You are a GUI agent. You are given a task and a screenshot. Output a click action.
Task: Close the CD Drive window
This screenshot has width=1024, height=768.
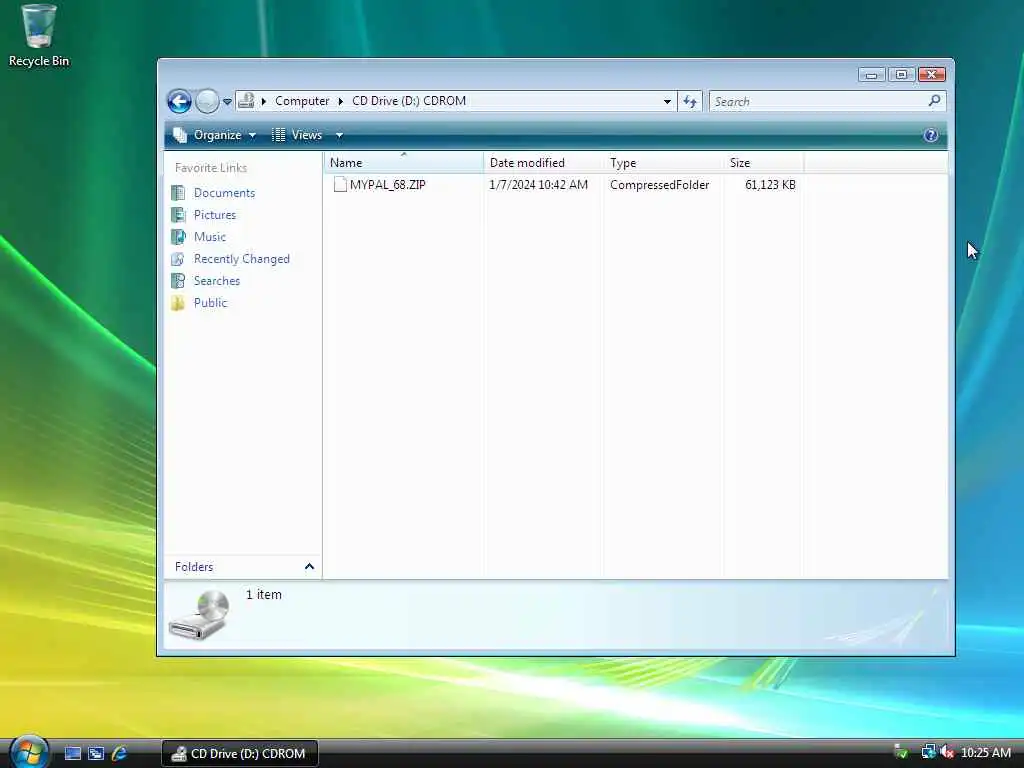[932, 75]
